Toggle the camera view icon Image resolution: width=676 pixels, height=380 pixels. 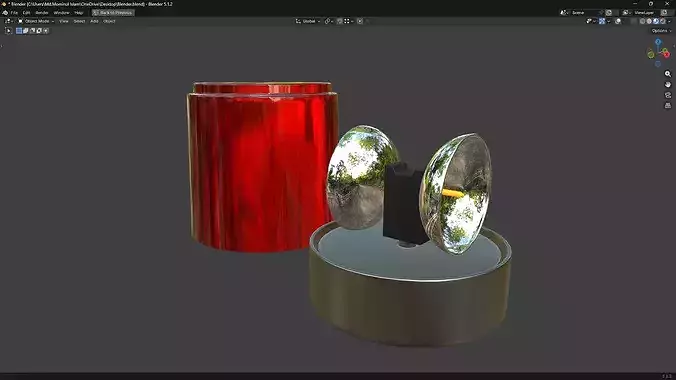click(x=668, y=95)
